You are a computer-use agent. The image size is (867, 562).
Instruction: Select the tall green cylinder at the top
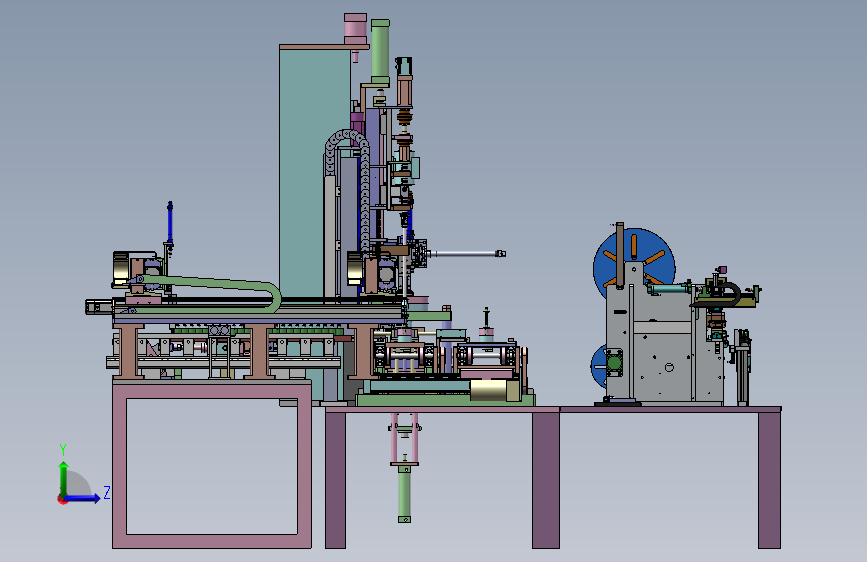pyautogui.click(x=380, y=53)
